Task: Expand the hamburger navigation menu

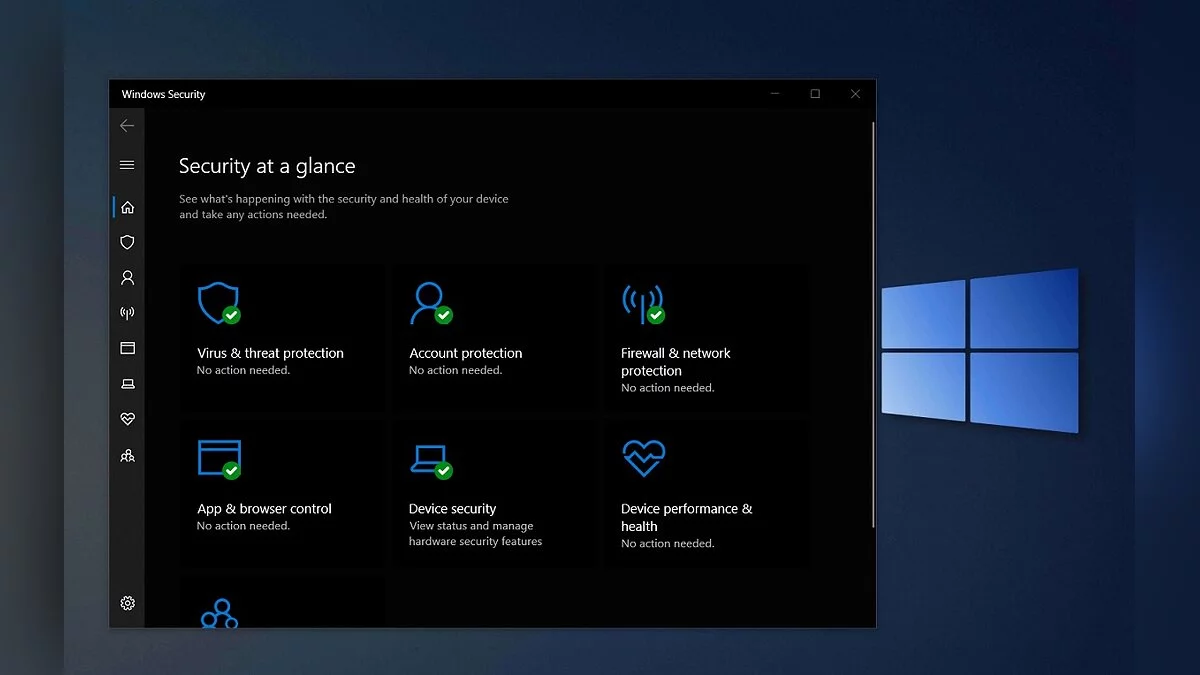Action: [127, 165]
